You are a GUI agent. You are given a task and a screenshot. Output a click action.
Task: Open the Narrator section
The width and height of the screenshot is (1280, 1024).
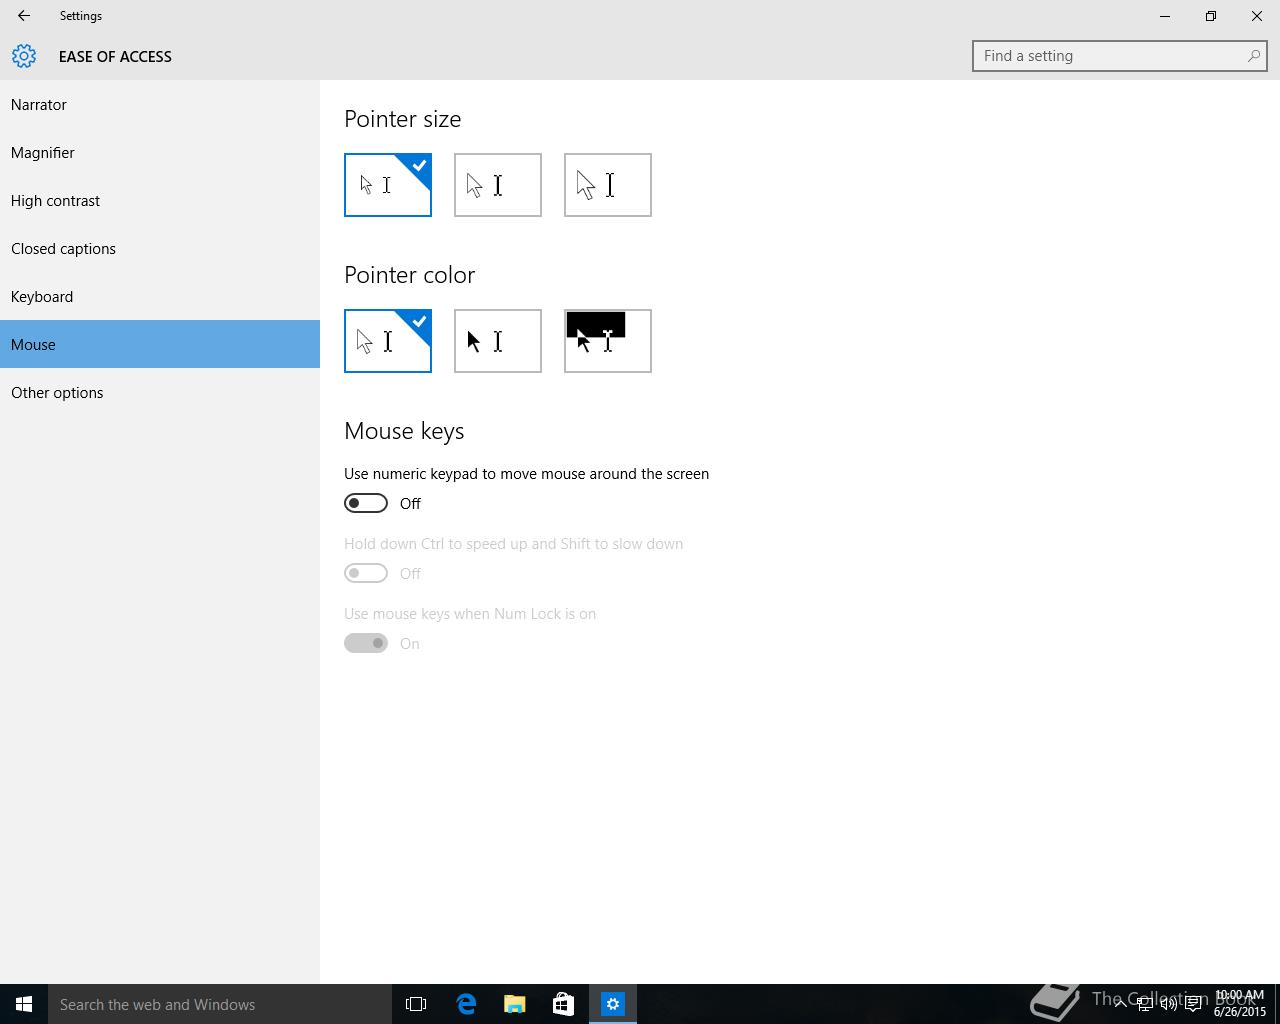click(160, 104)
